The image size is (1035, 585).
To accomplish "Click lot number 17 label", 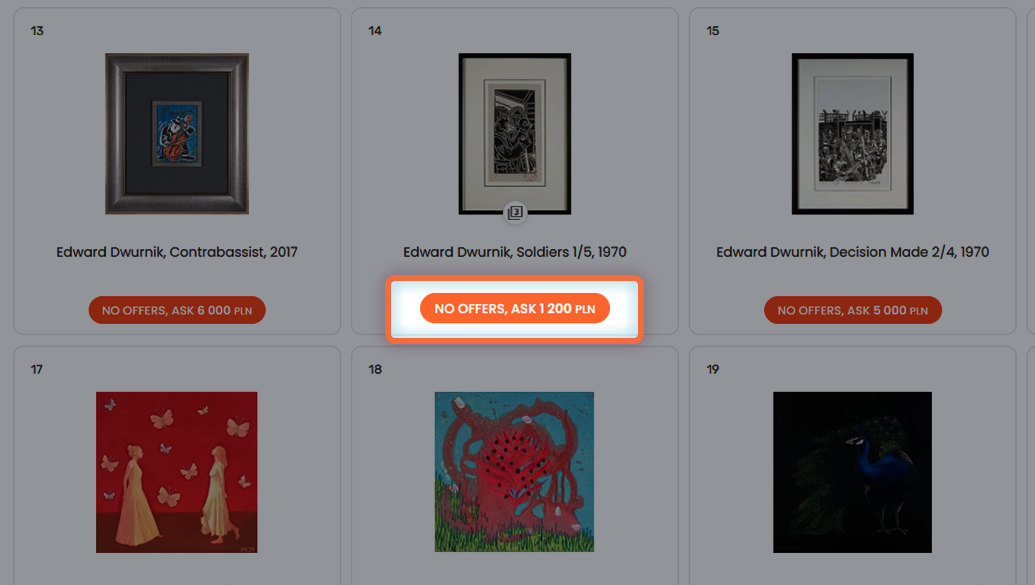I will click(x=36, y=370).
